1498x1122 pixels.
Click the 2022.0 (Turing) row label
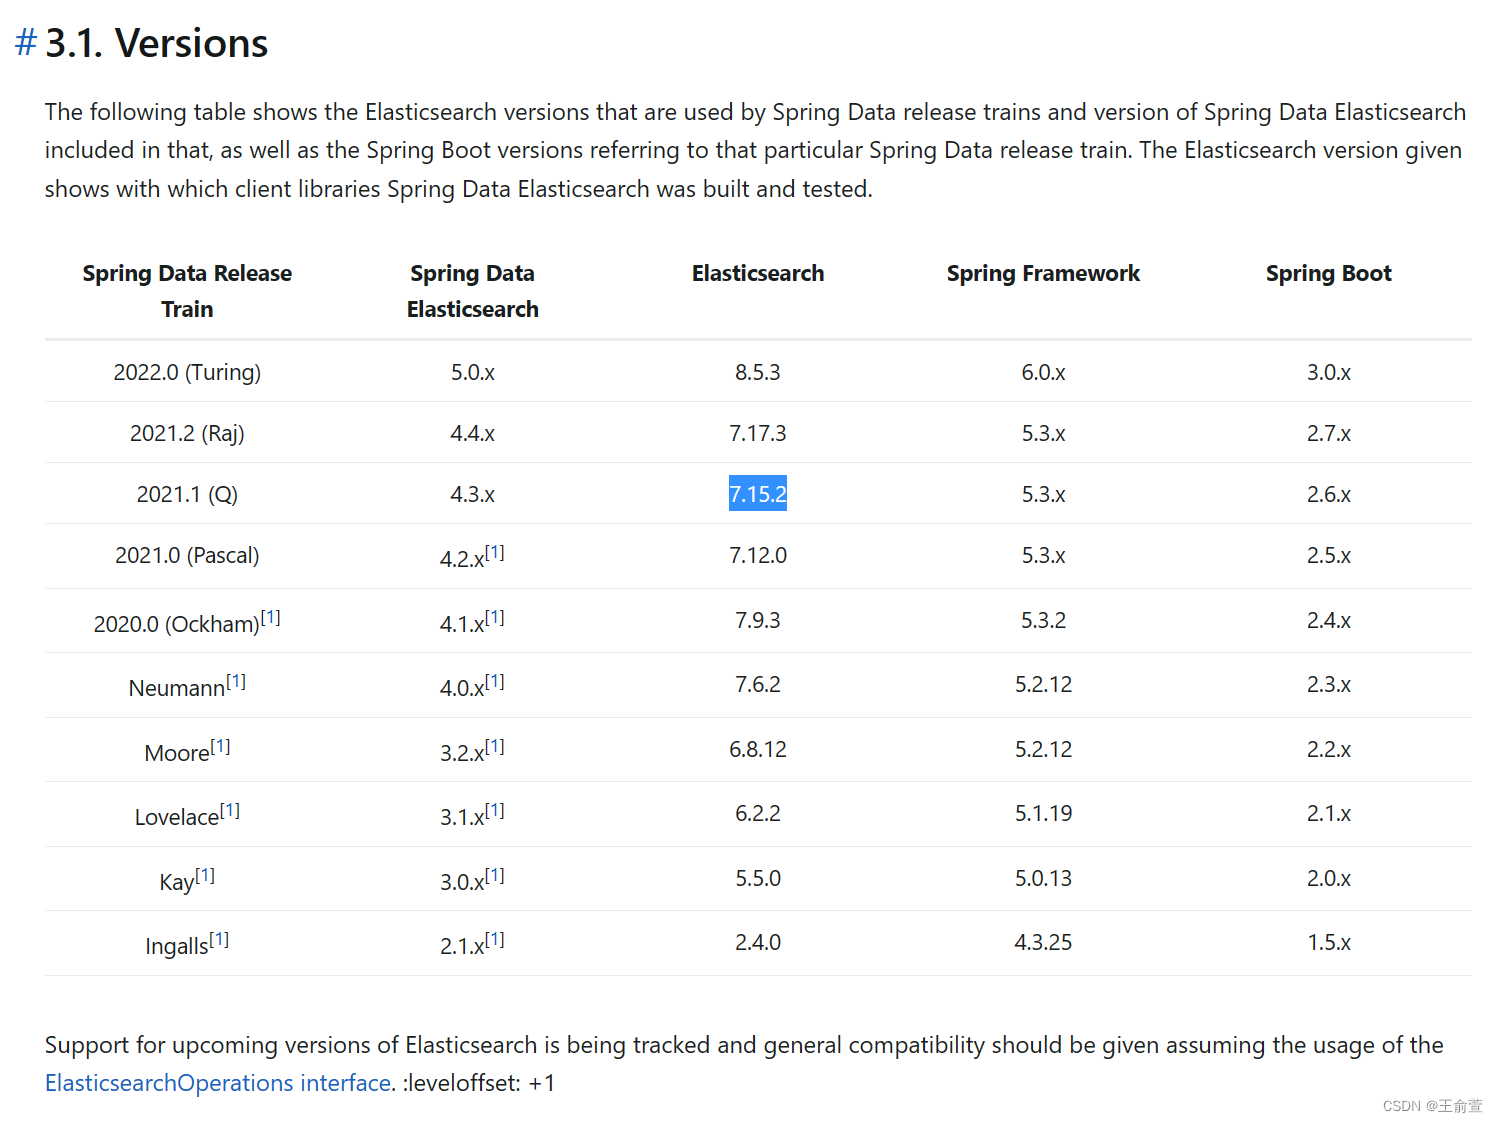point(187,372)
